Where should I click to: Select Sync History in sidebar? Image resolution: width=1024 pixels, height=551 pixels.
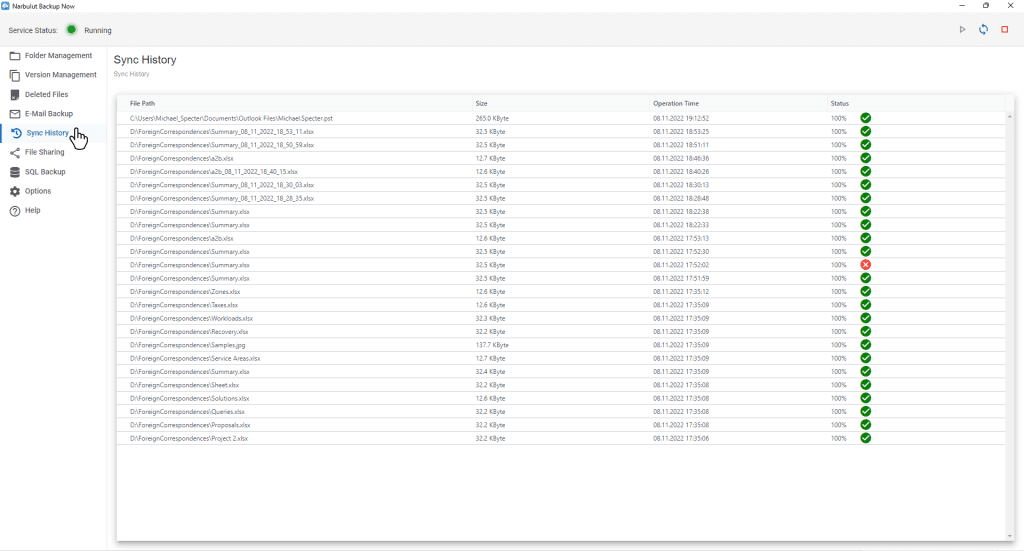click(x=47, y=133)
